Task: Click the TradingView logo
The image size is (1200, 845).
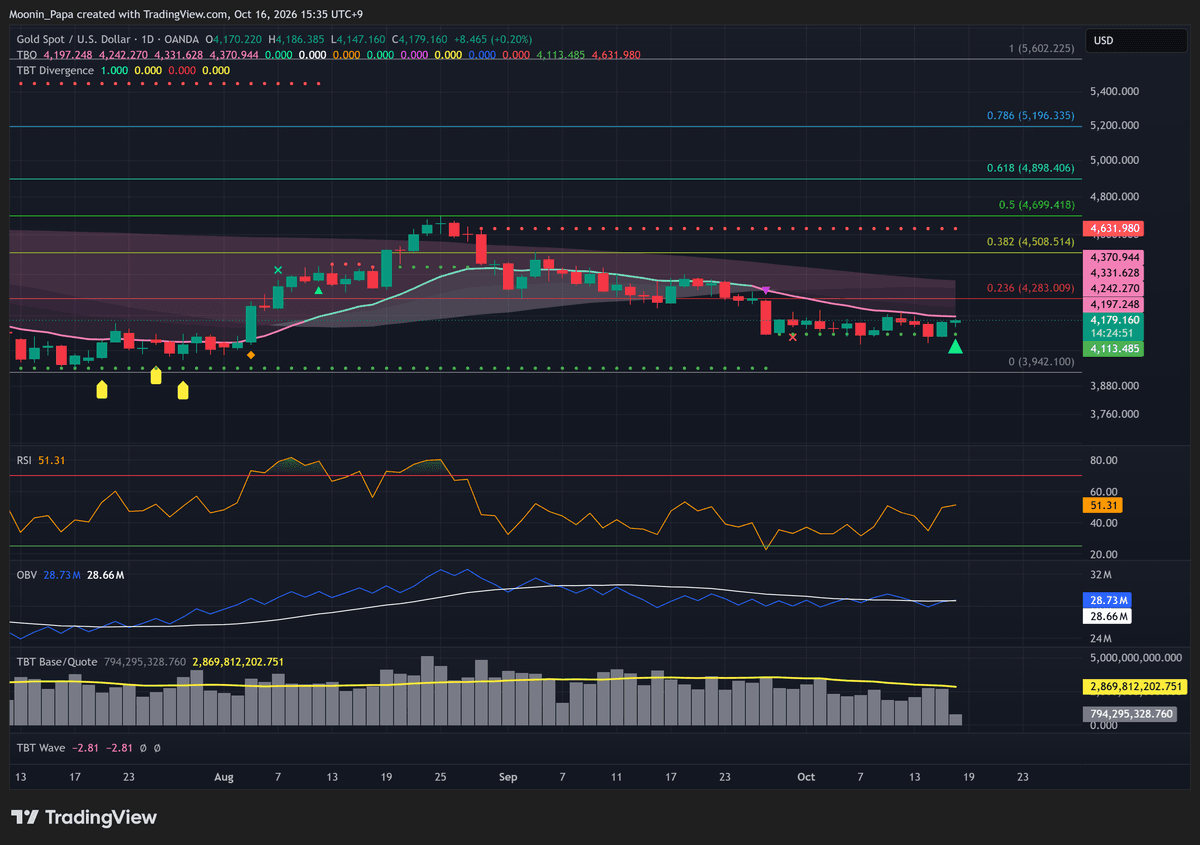Action: point(84,817)
